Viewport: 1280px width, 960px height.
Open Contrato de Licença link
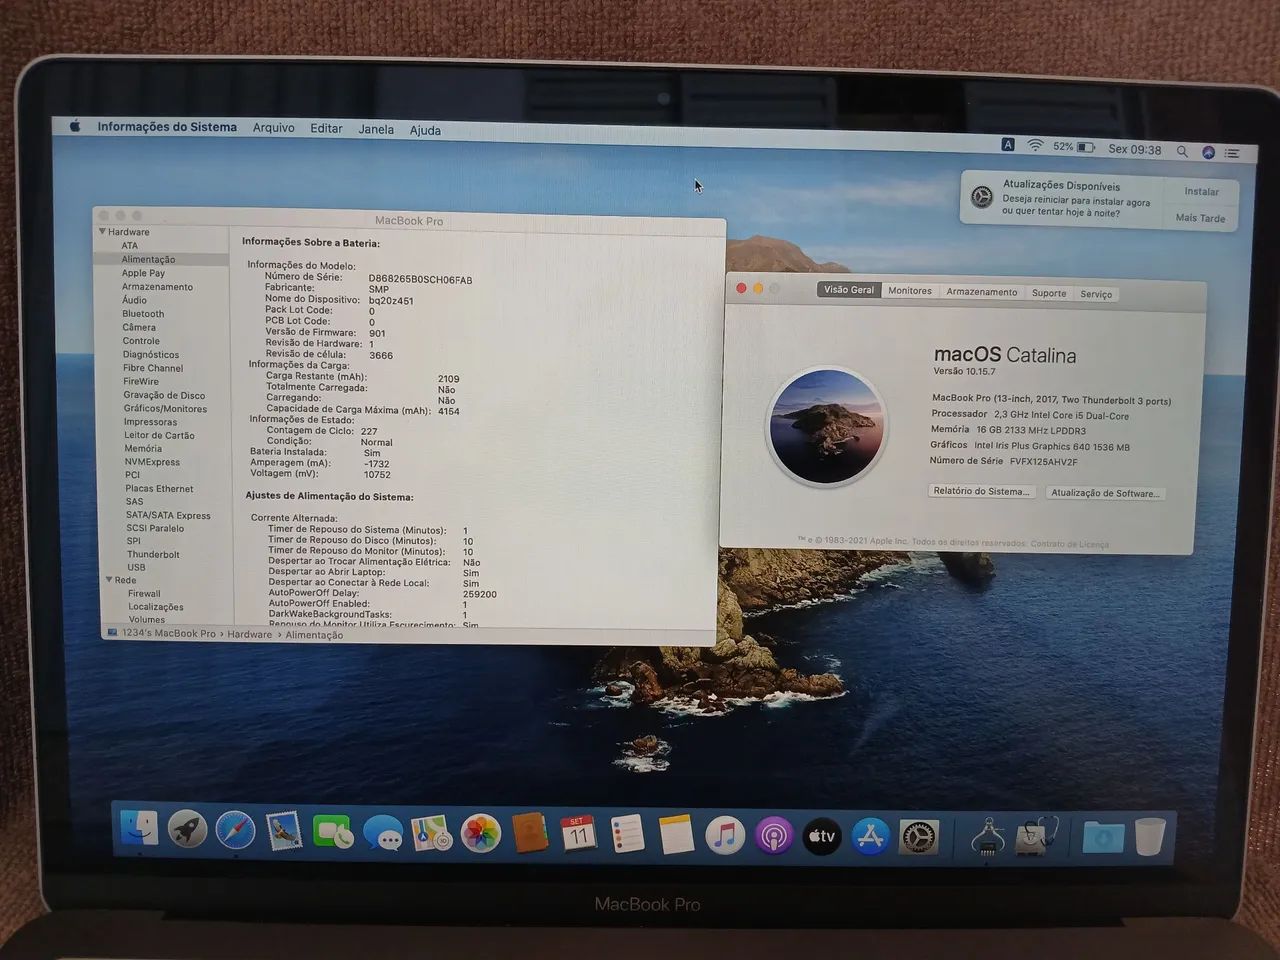click(1070, 544)
